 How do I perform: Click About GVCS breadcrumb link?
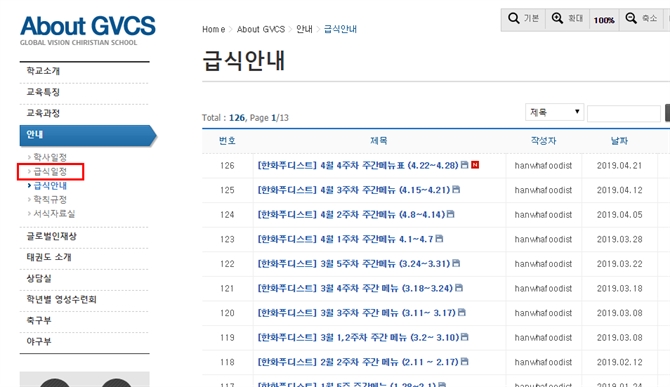pyautogui.click(x=261, y=29)
